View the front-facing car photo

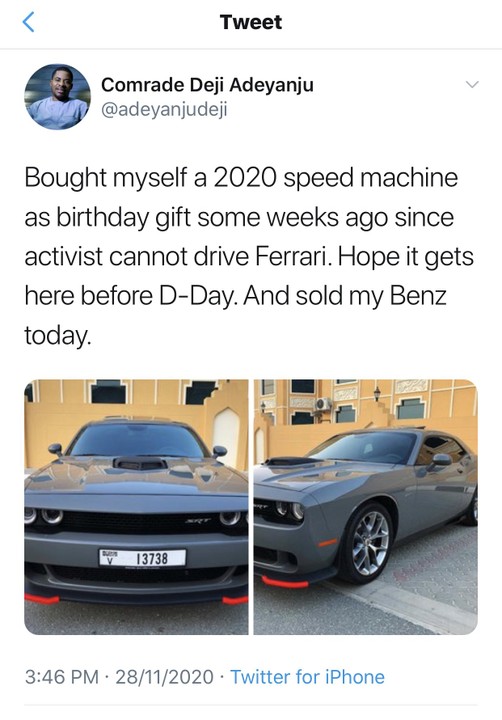136,507
